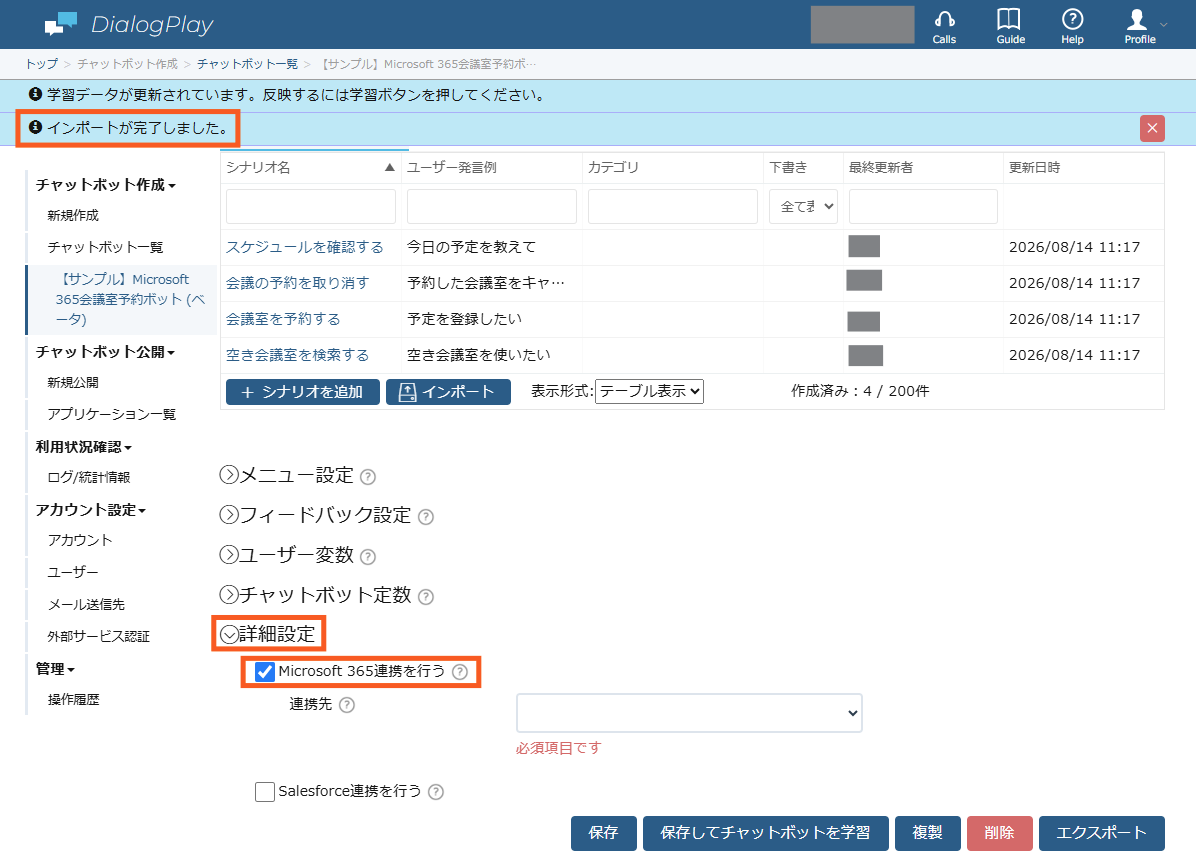Click help icon beside 連携先 label
Image resolution: width=1196 pixels, height=861 pixels.
coord(346,705)
